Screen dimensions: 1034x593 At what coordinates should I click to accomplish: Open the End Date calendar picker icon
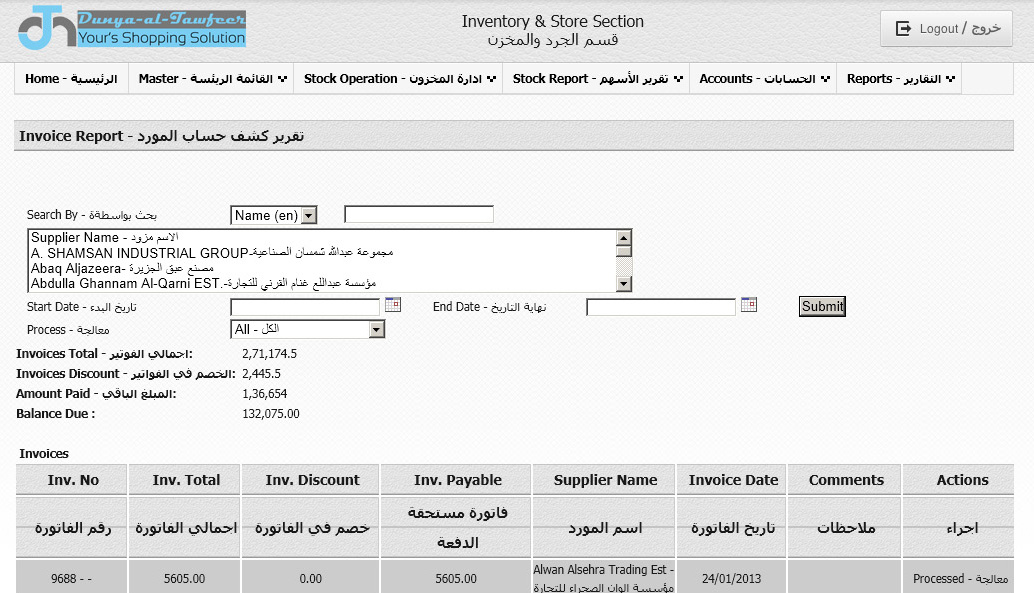pos(748,305)
